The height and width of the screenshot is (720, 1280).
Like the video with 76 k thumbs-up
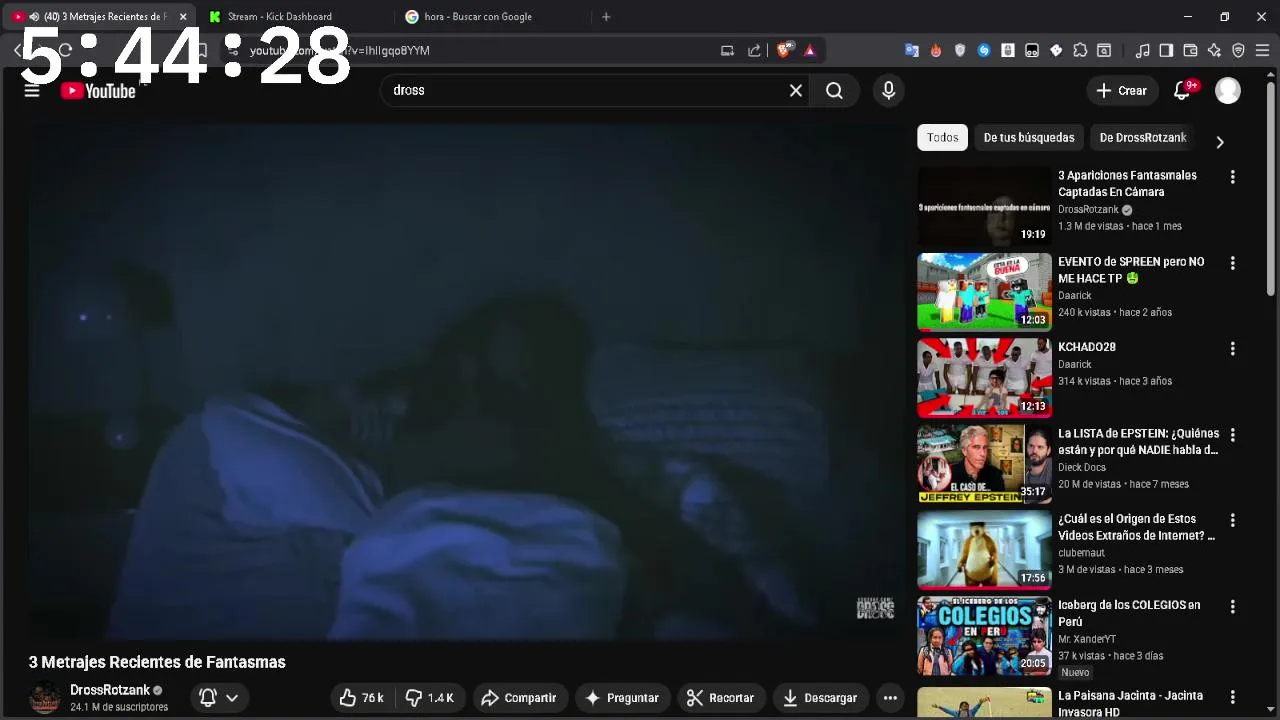point(361,698)
